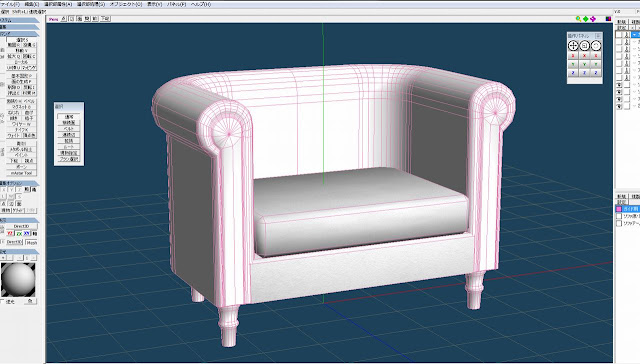Image resolution: width=640 pixels, height=364 pixels.
Task: Toggle ZX plane grid display
Action: (19, 234)
